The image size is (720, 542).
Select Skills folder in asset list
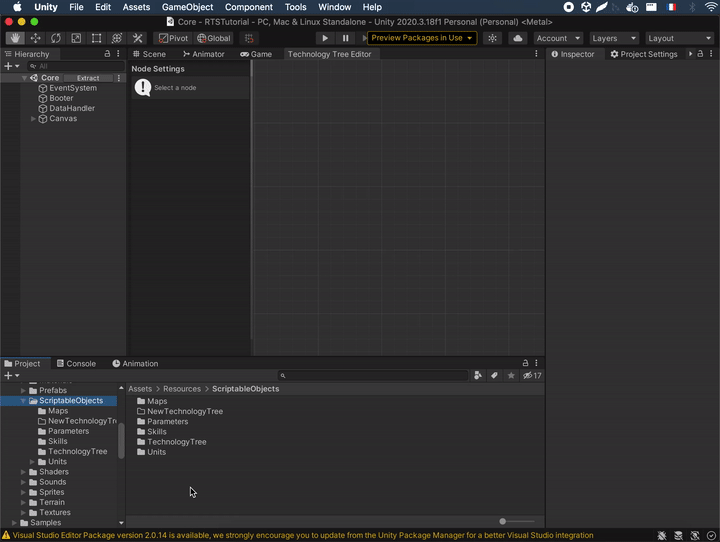point(152,431)
